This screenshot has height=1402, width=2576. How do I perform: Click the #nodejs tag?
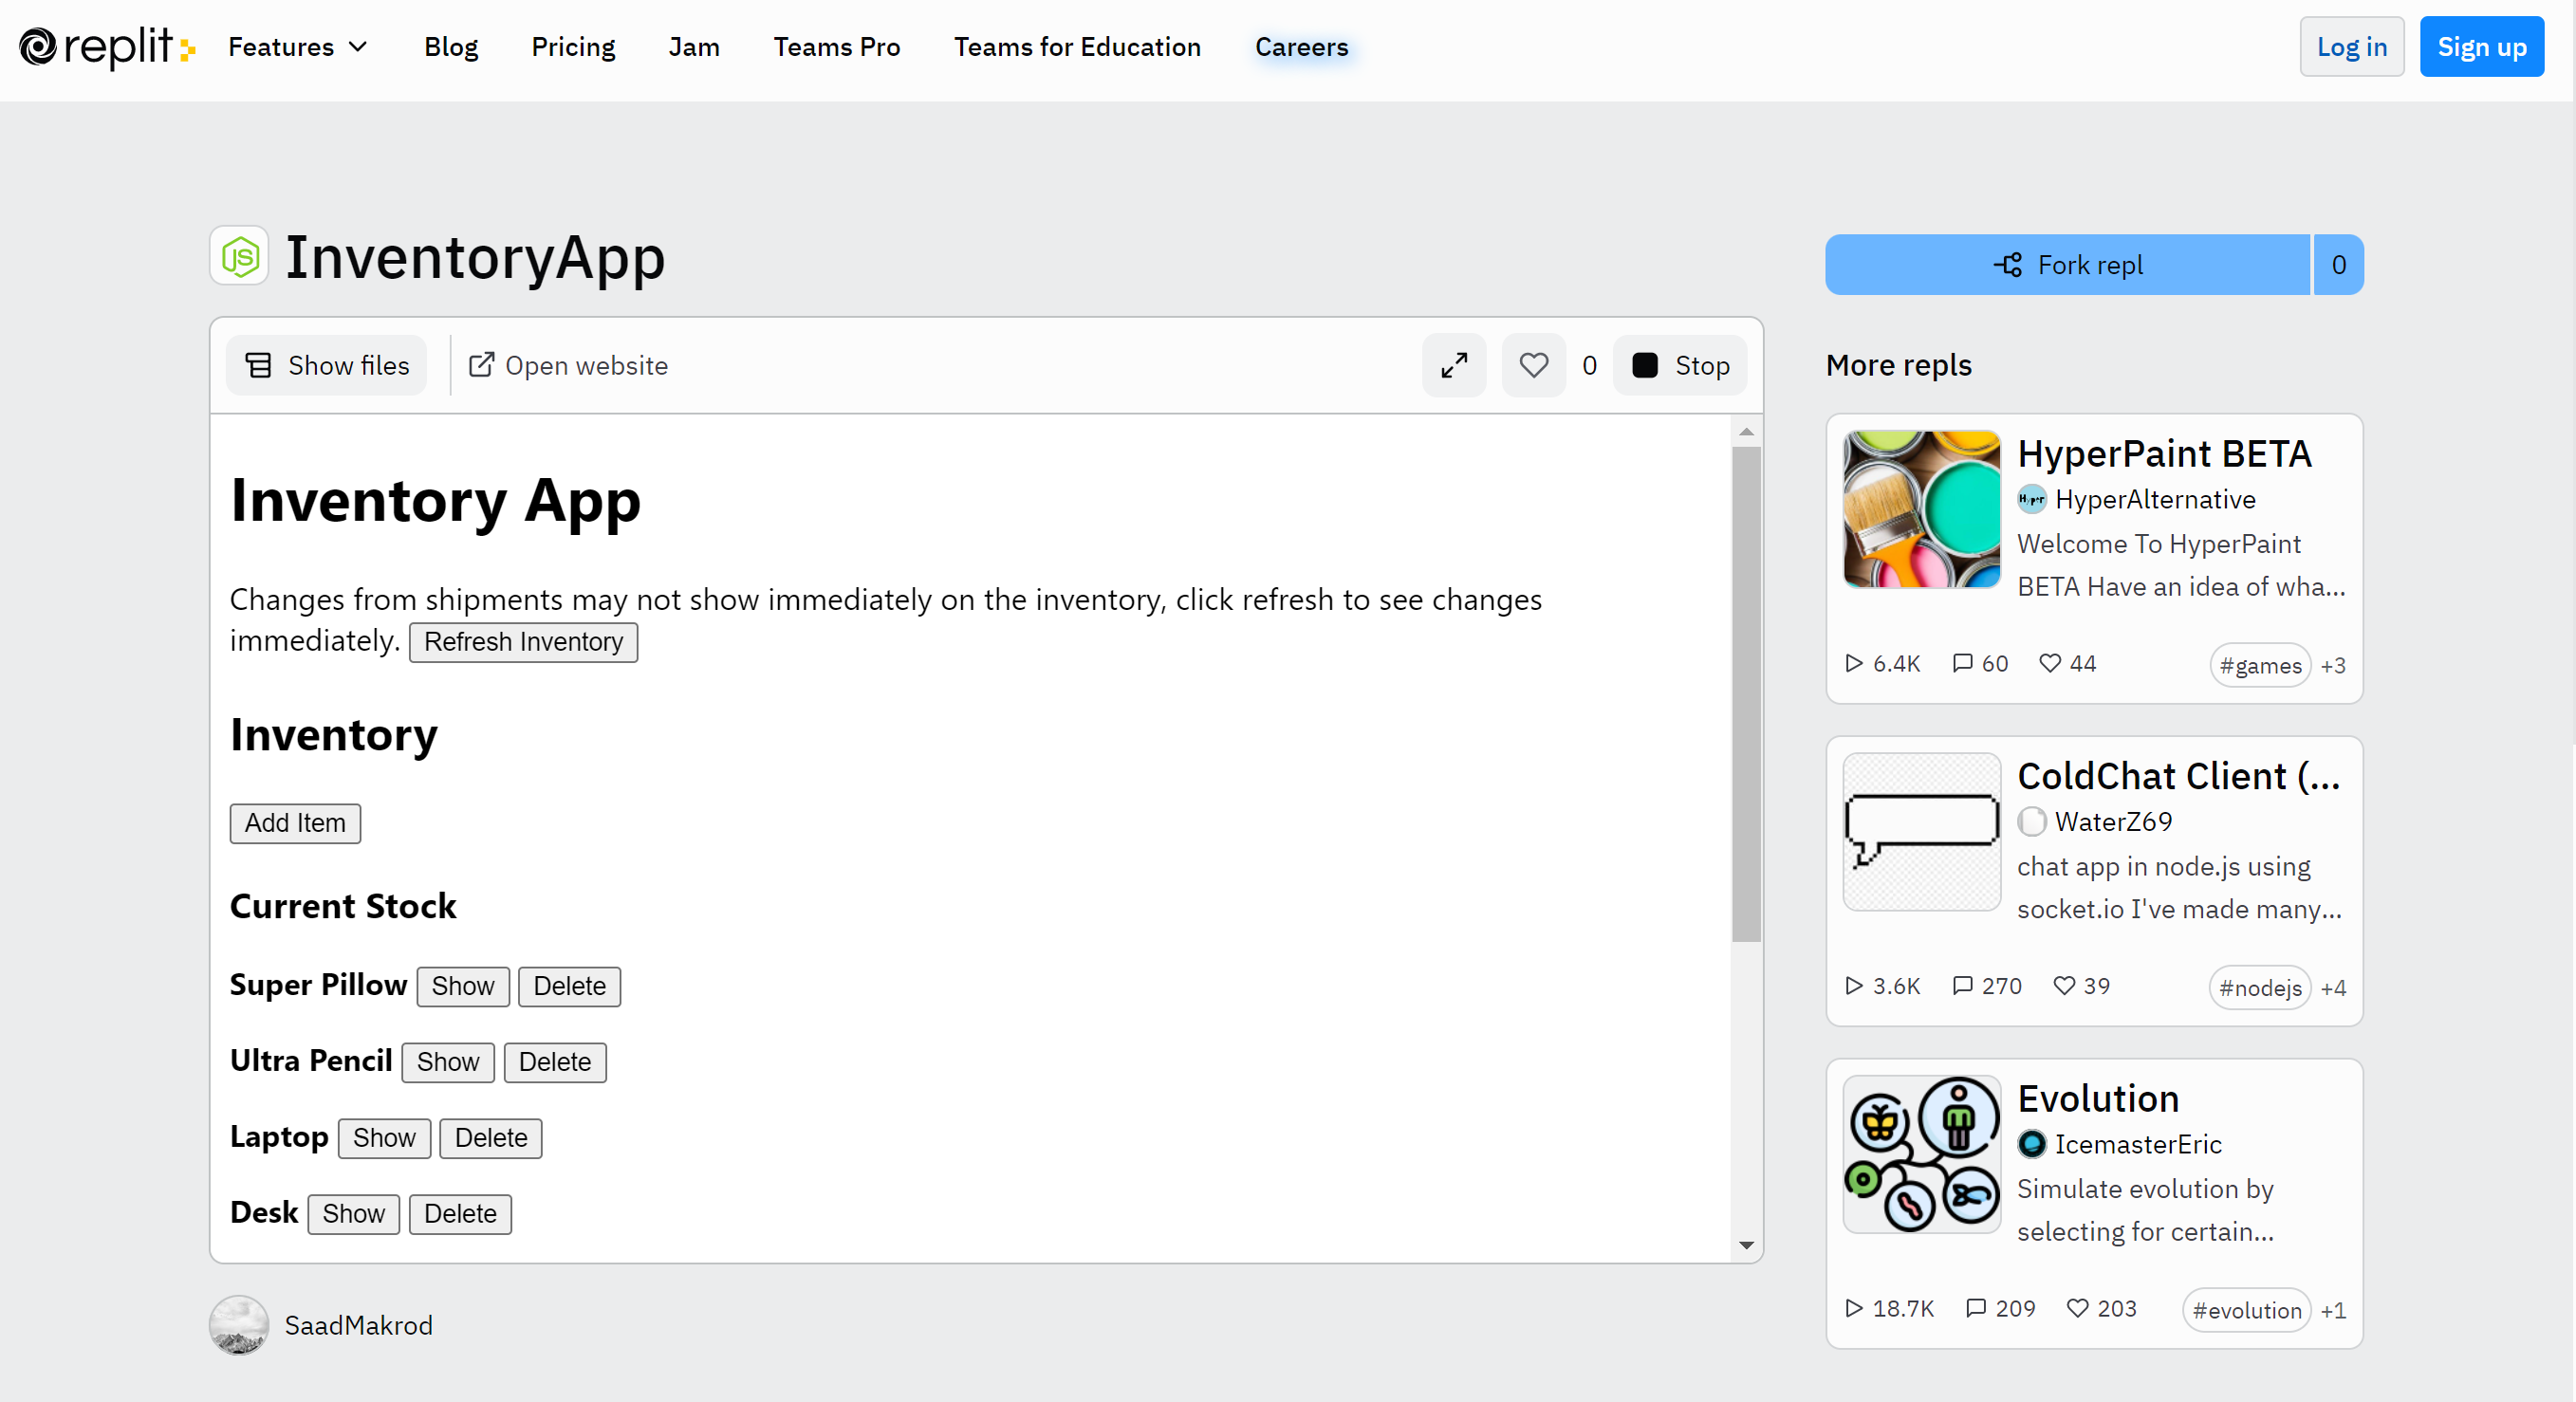pos(2259,987)
